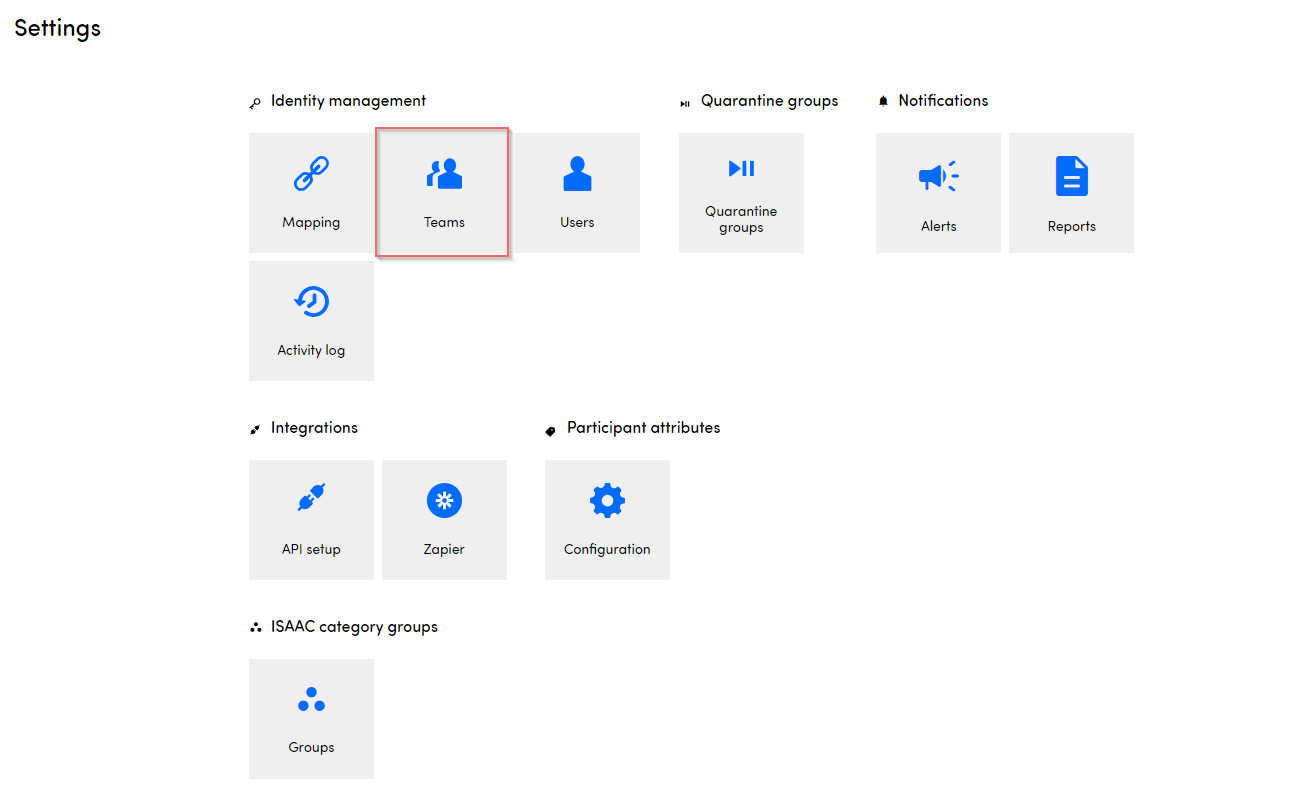Viewport: 1307px width, 798px height.
Task: Open the Mapping chain-link icon tile
Action: click(x=311, y=192)
